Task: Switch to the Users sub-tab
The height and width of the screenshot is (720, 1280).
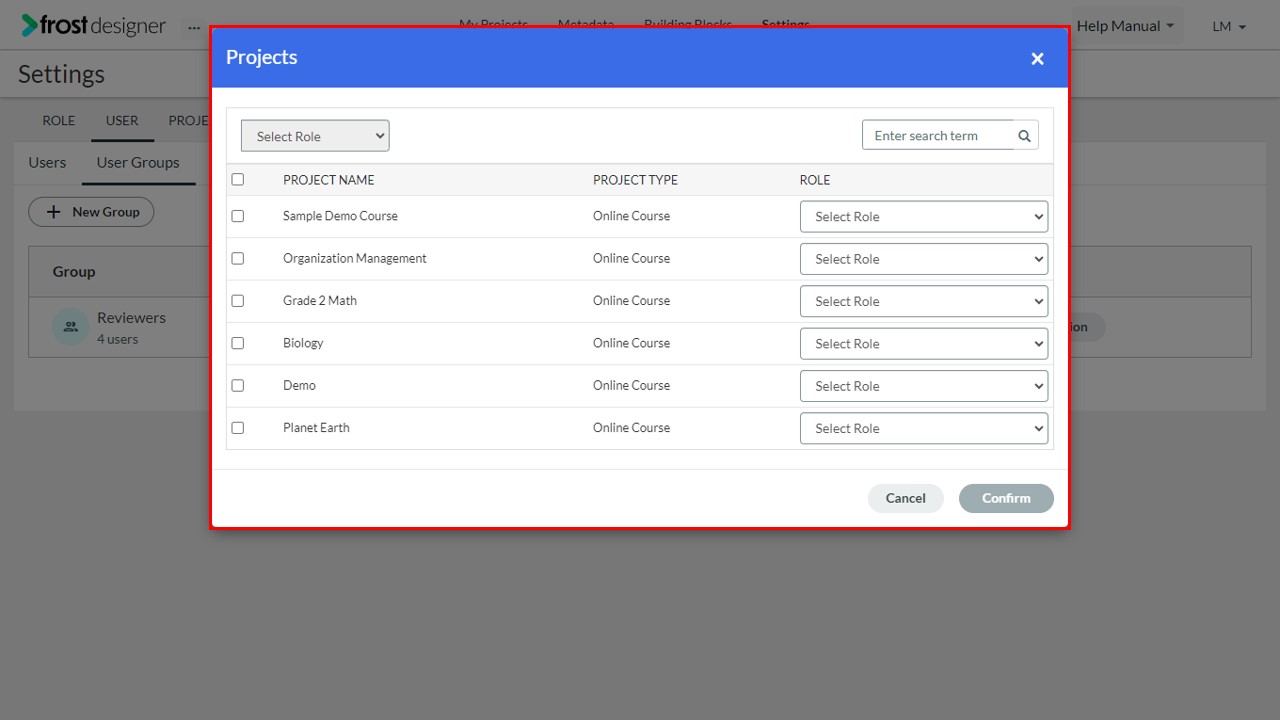Action: 47,162
